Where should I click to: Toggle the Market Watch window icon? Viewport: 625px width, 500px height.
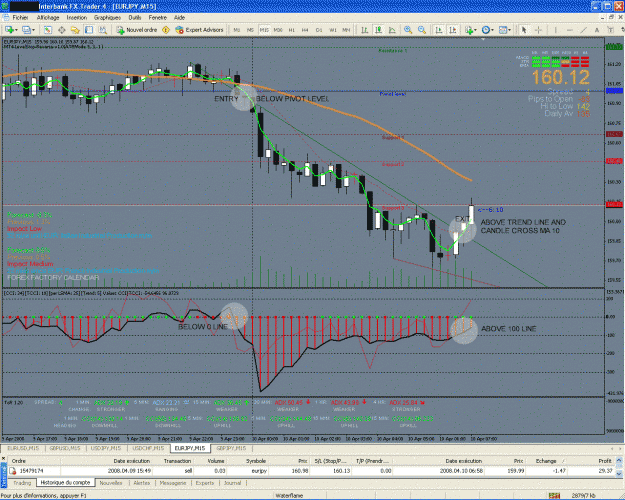(48, 30)
